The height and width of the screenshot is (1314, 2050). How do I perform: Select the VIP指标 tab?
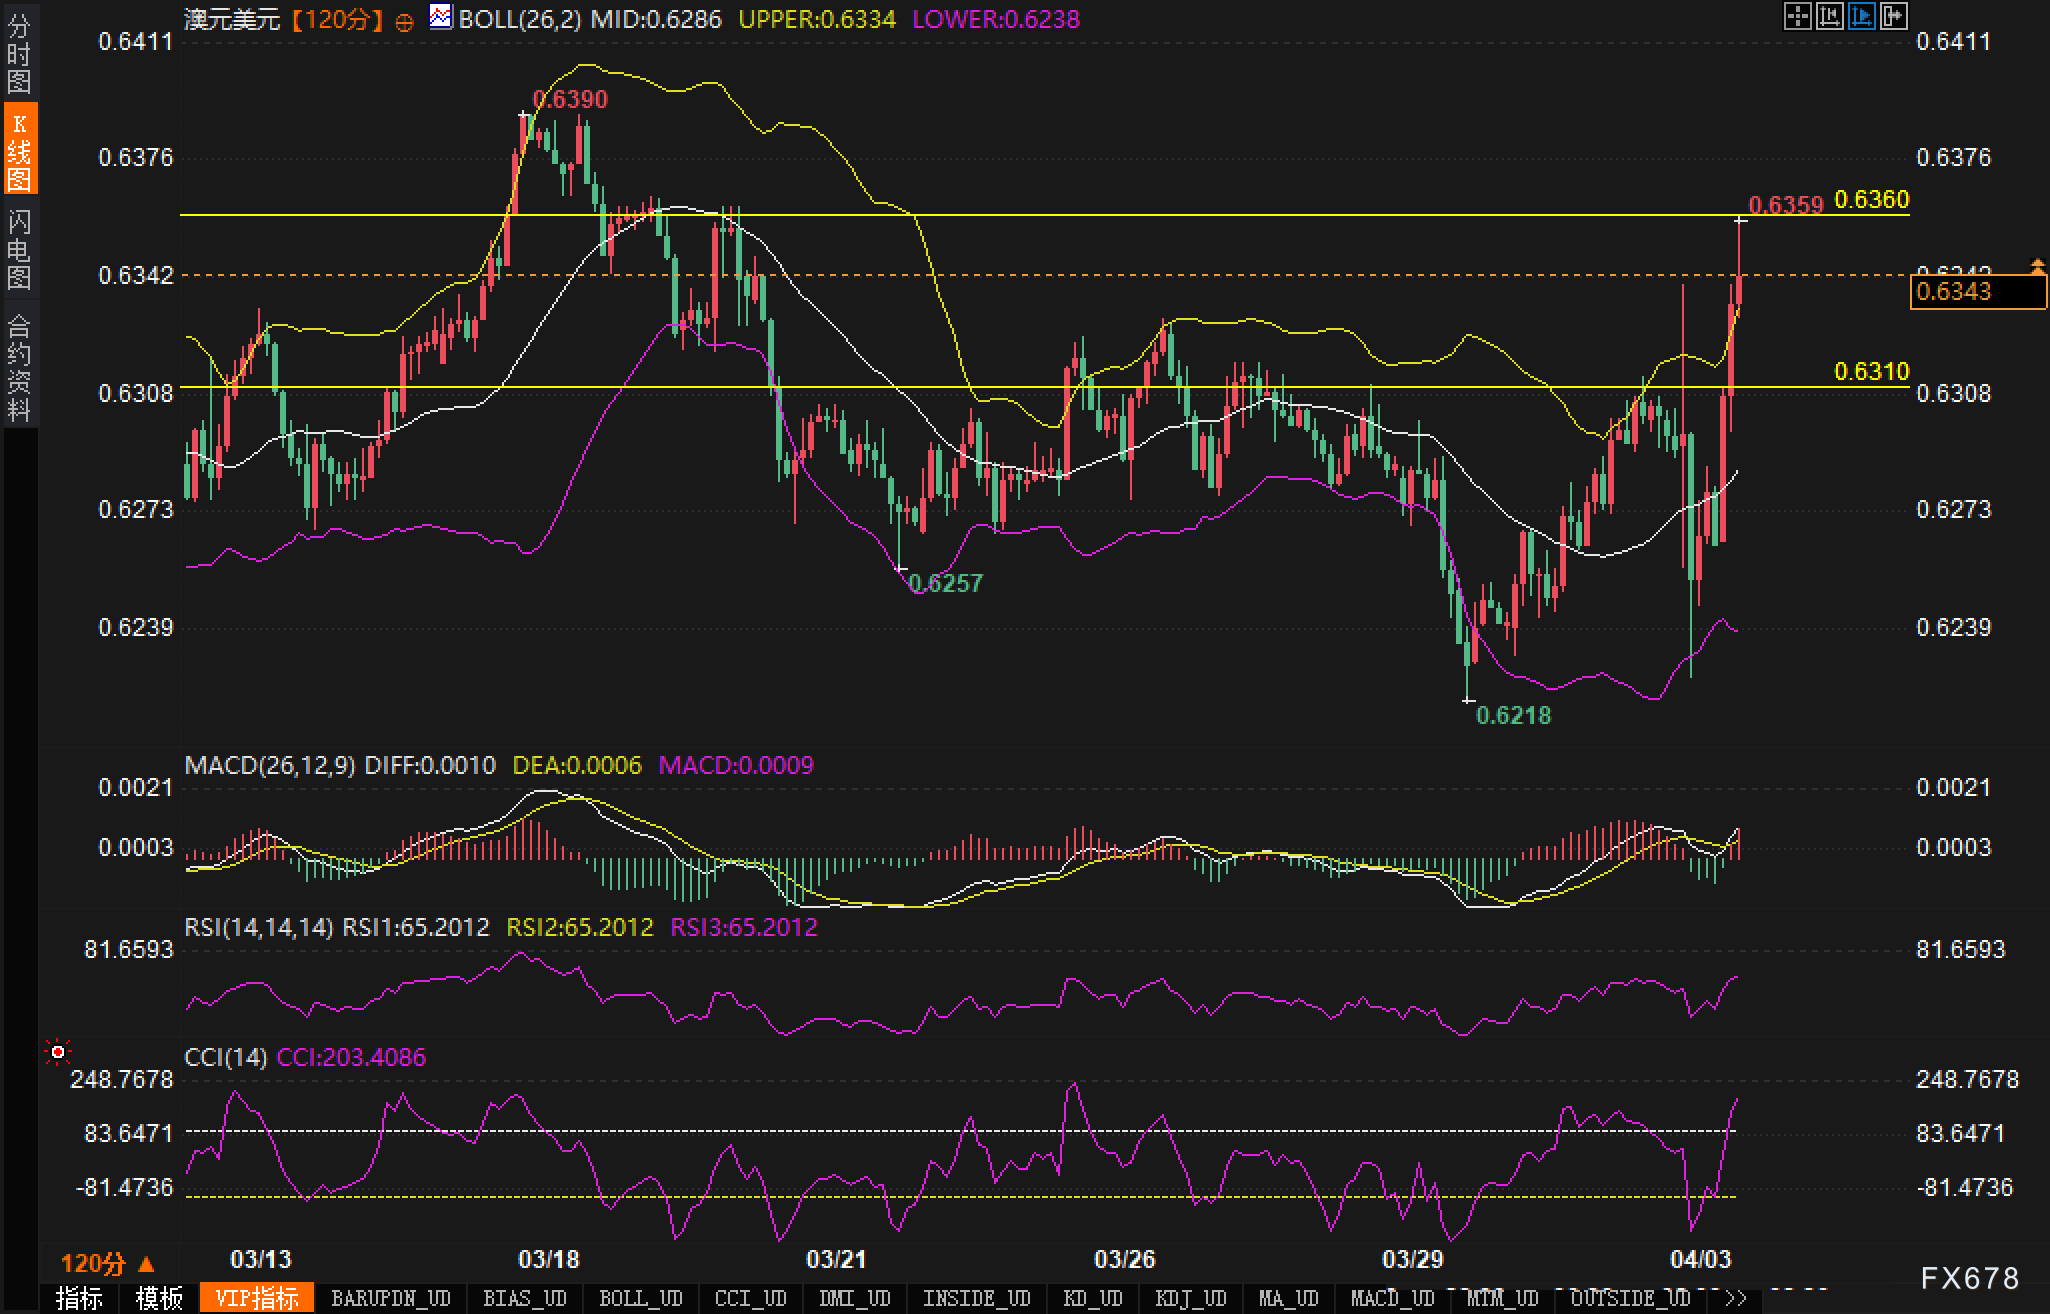click(x=257, y=1298)
